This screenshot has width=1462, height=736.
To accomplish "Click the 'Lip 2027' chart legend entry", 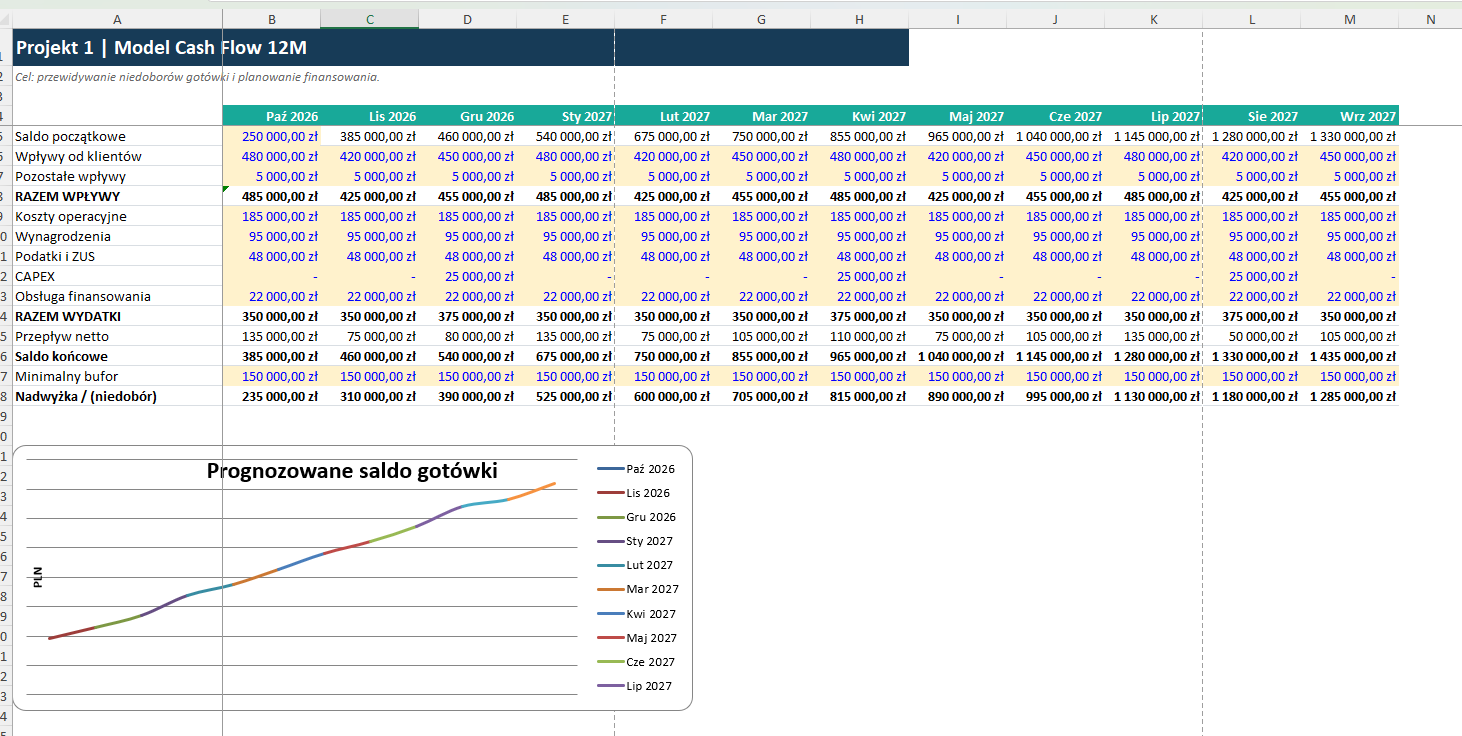I will click(x=634, y=686).
